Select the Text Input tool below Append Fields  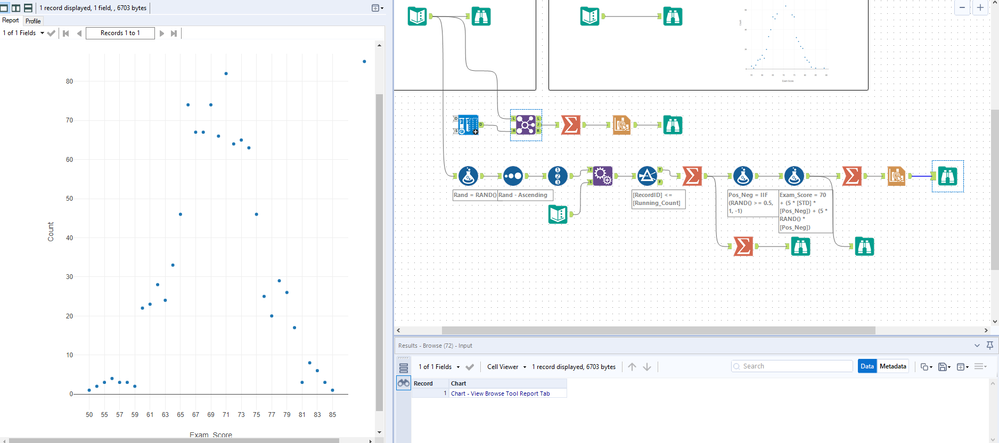click(x=558, y=214)
